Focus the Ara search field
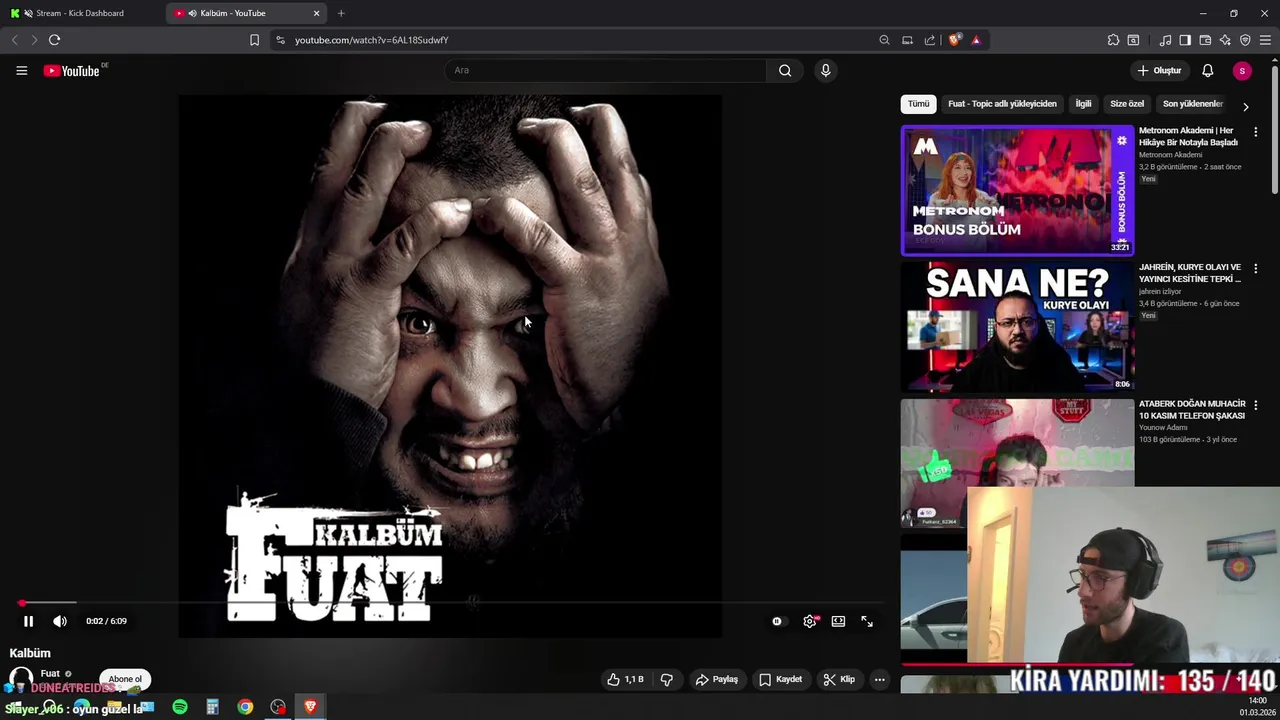 coord(606,70)
